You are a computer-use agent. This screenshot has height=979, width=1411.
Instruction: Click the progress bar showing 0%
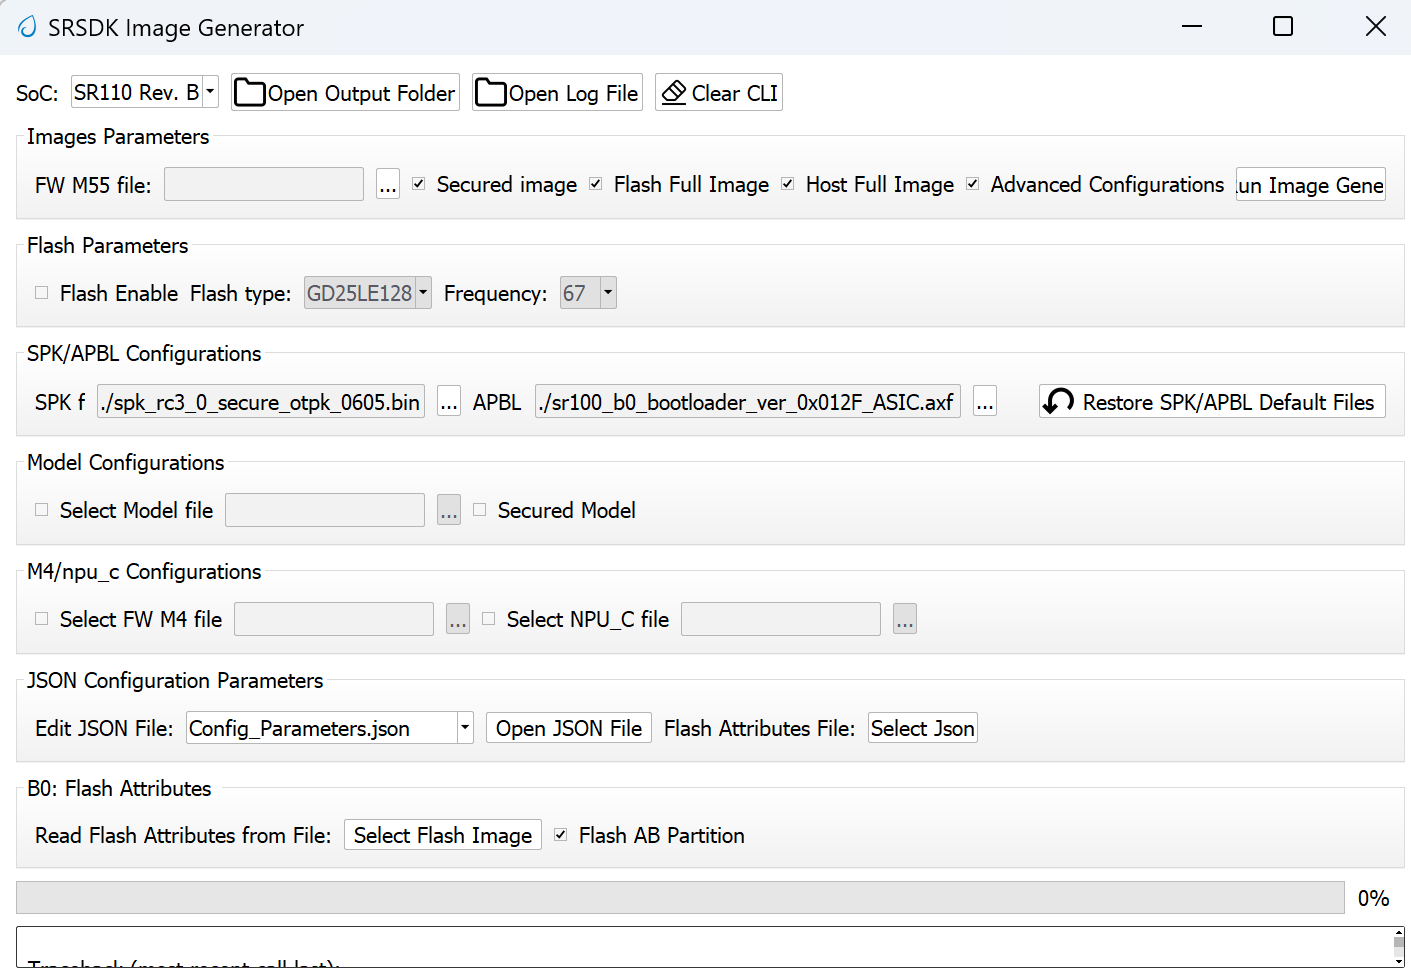680,897
